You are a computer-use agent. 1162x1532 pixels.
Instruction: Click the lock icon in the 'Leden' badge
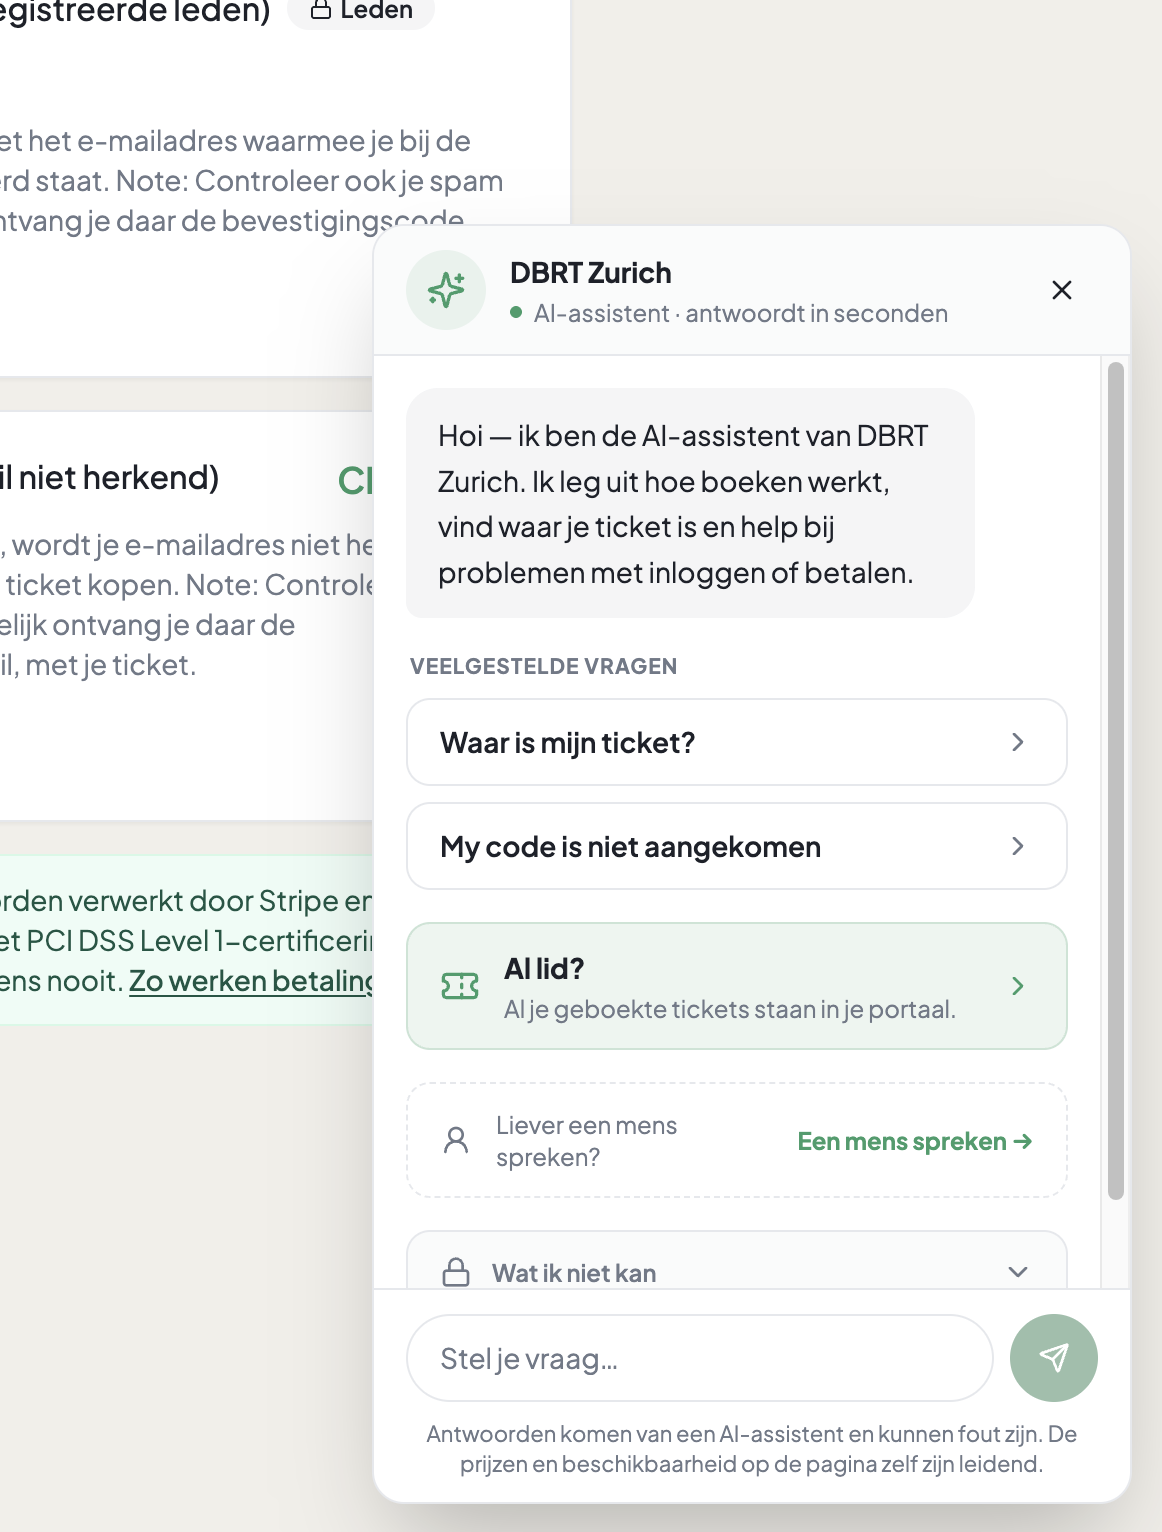(321, 10)
